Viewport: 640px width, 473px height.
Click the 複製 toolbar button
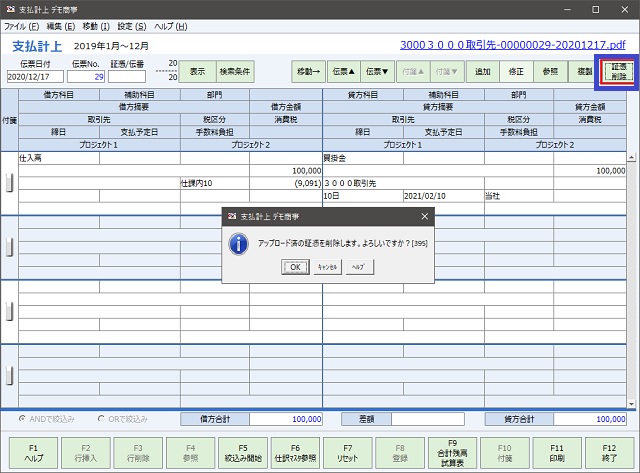tap(584, 71)
